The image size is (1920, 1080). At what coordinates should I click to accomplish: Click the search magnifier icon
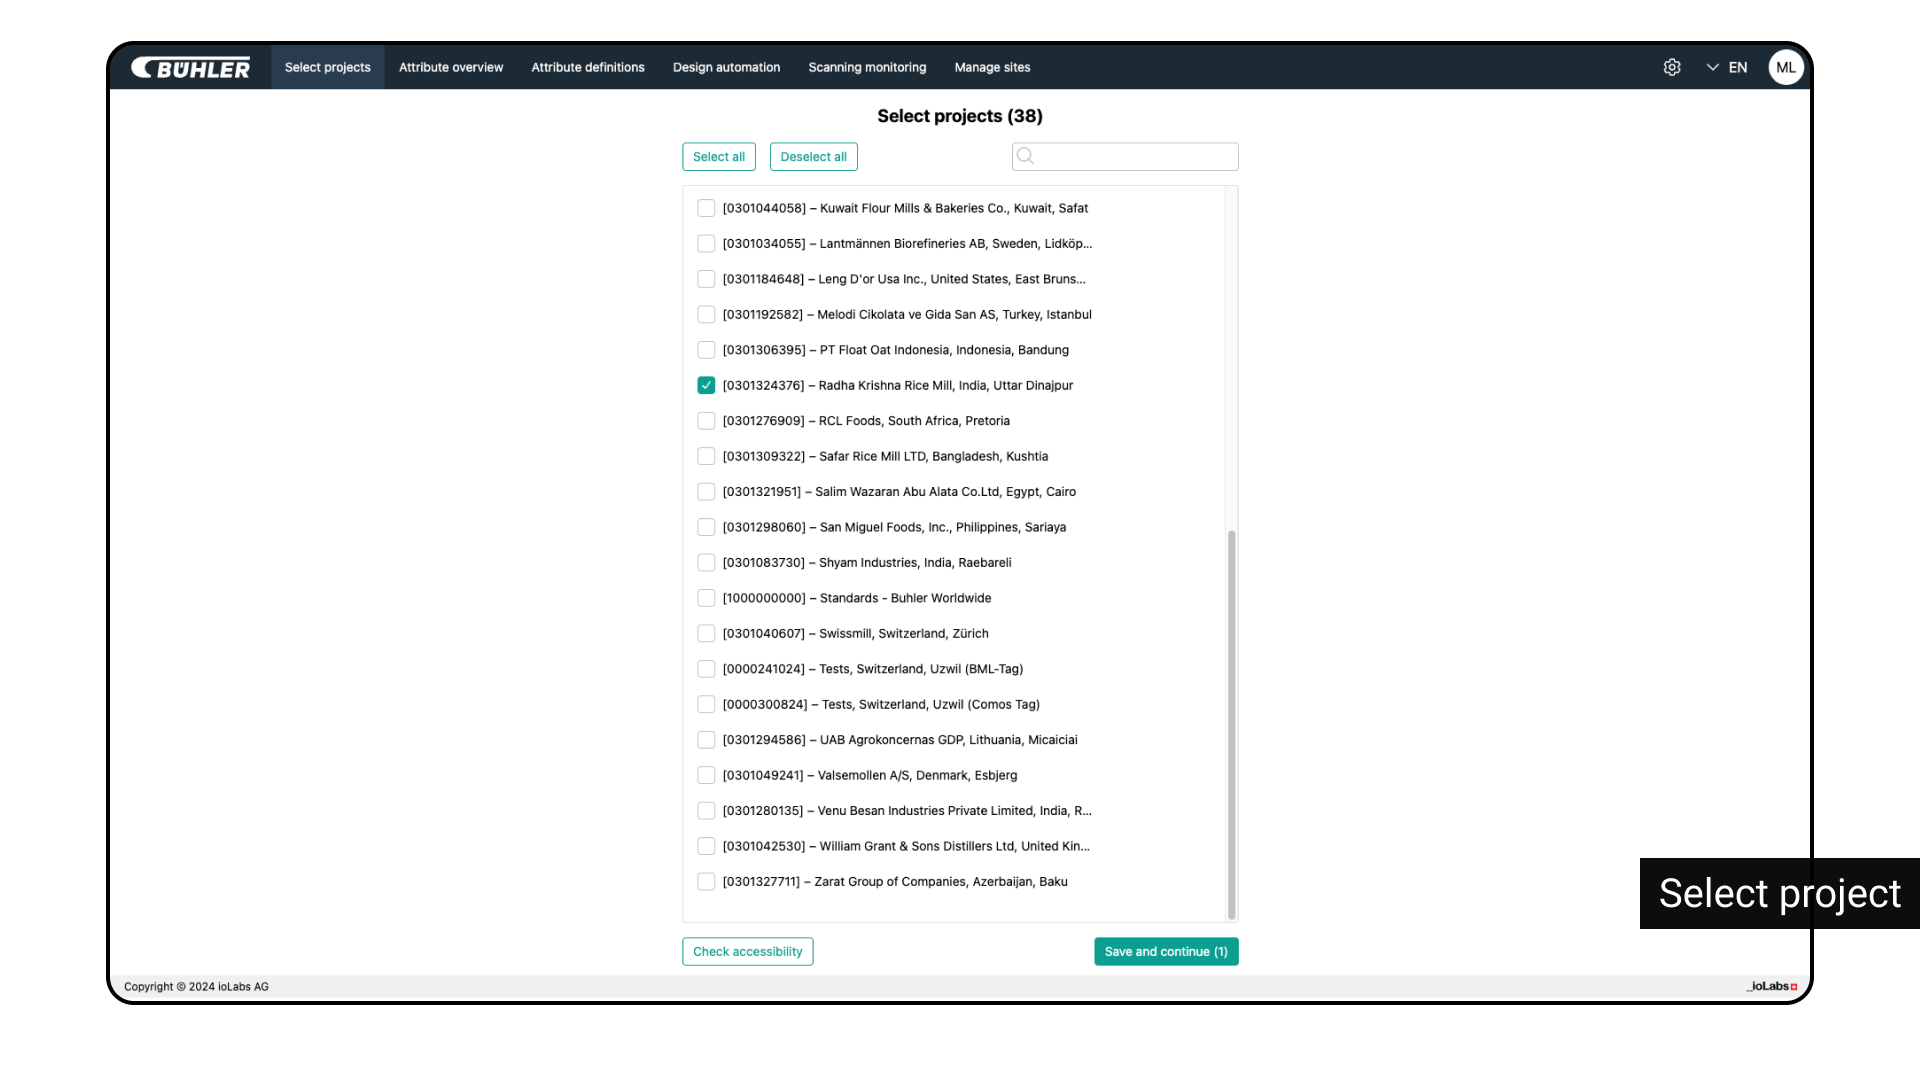click(1025, 156)
